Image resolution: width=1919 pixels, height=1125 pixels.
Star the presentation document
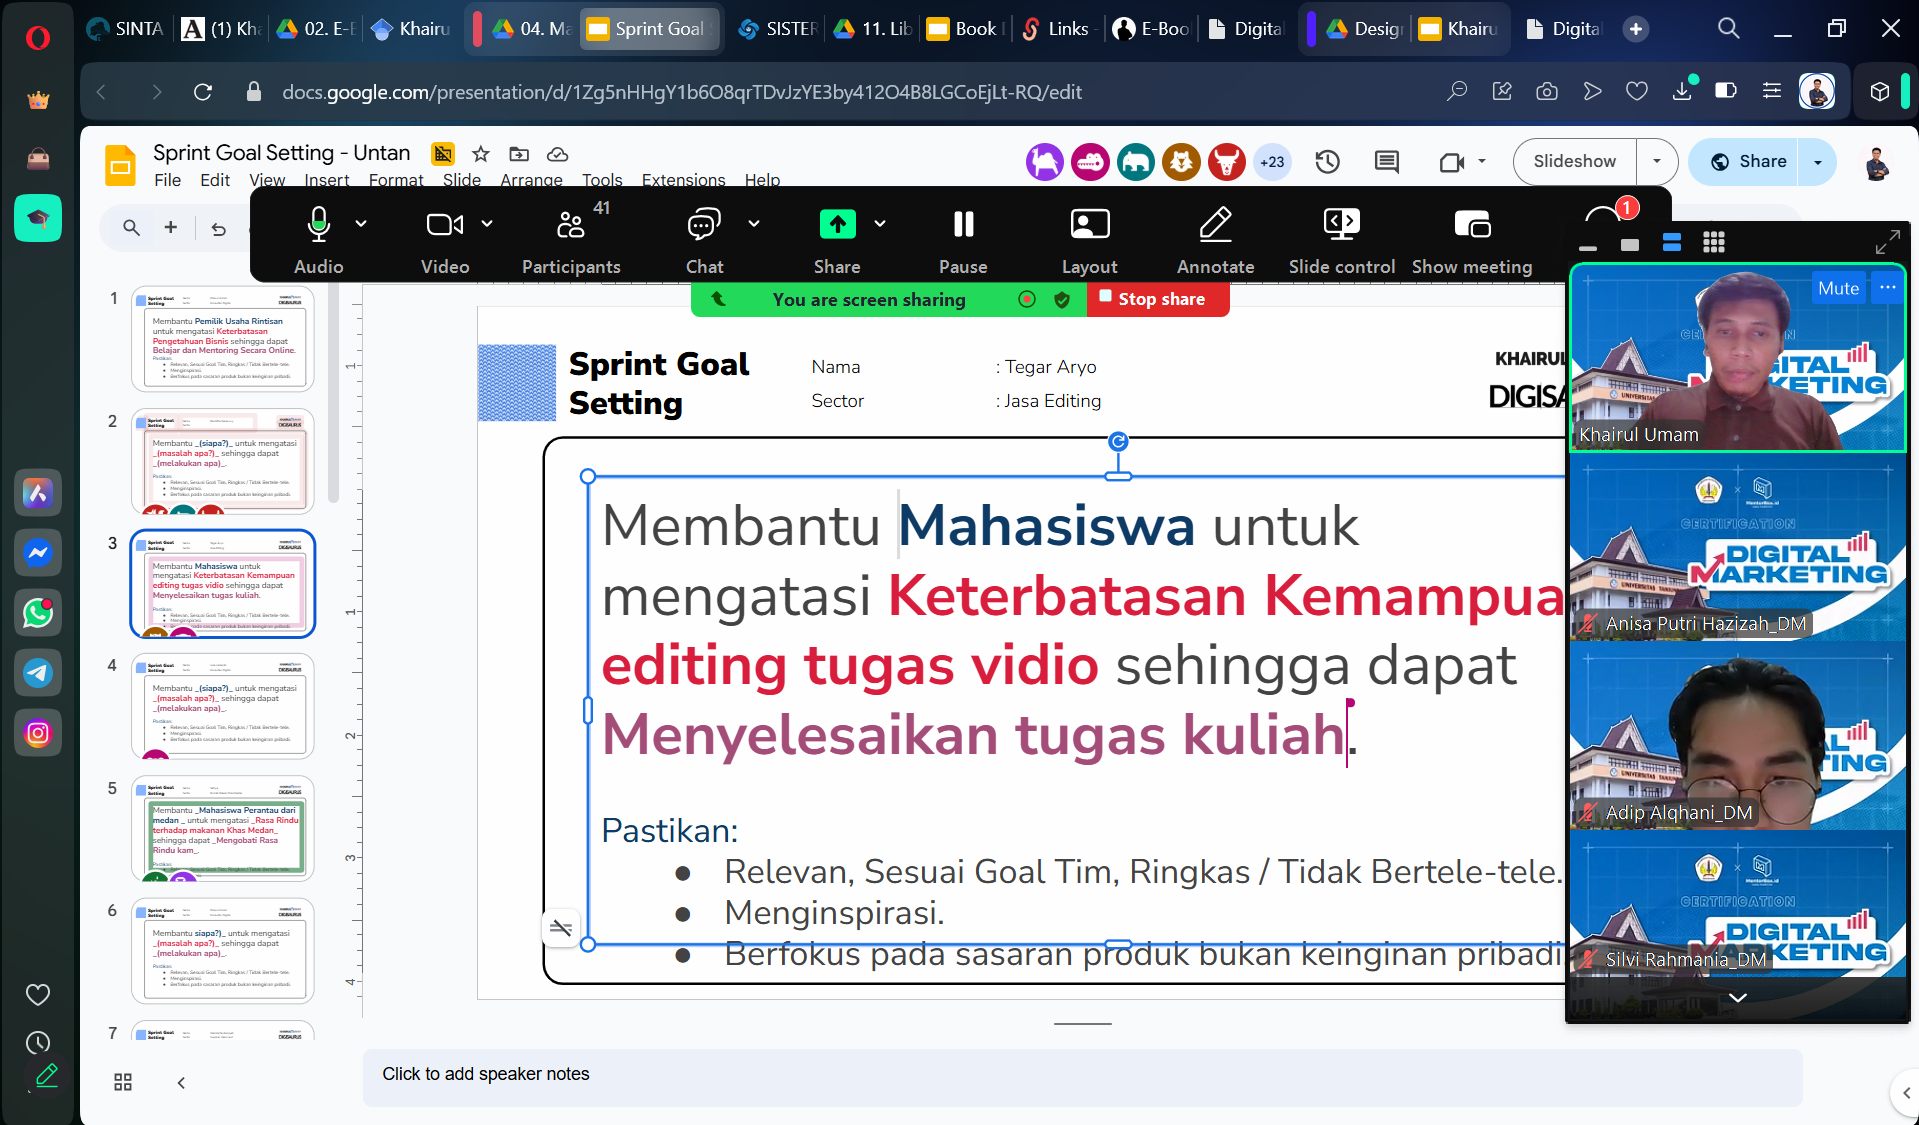481,153
